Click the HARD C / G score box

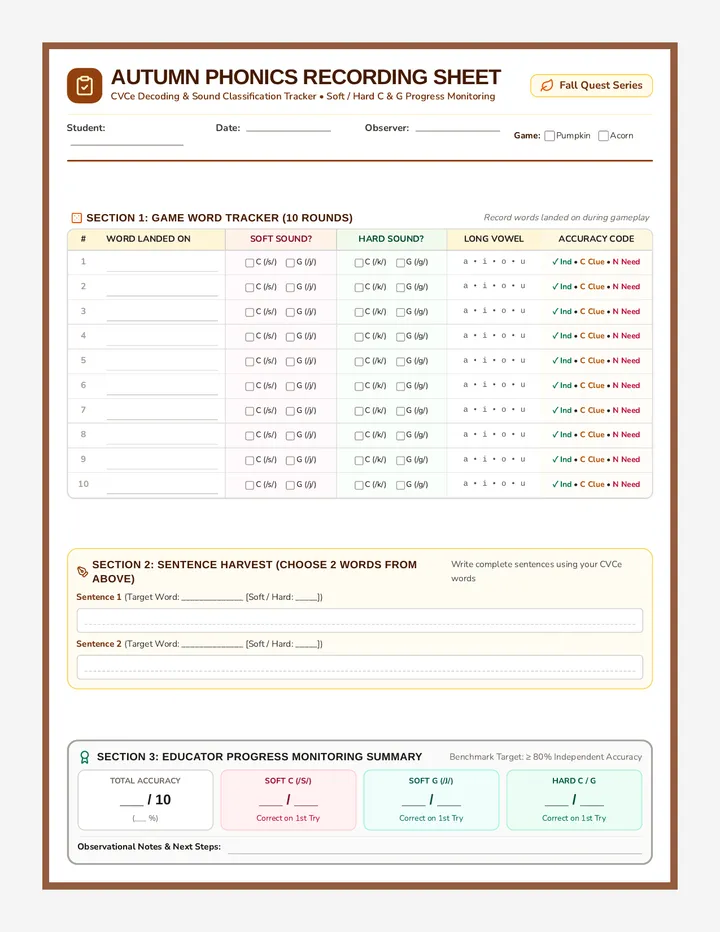click(574, 800)
